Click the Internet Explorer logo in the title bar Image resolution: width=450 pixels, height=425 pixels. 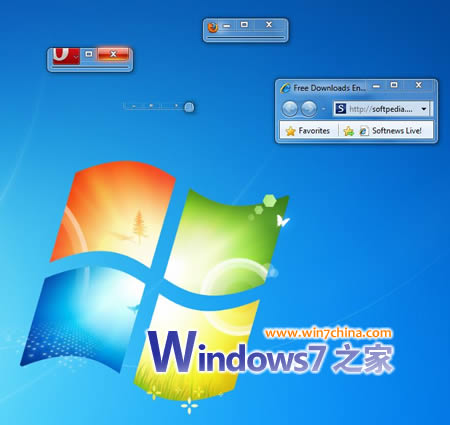(x=285, y=88)
